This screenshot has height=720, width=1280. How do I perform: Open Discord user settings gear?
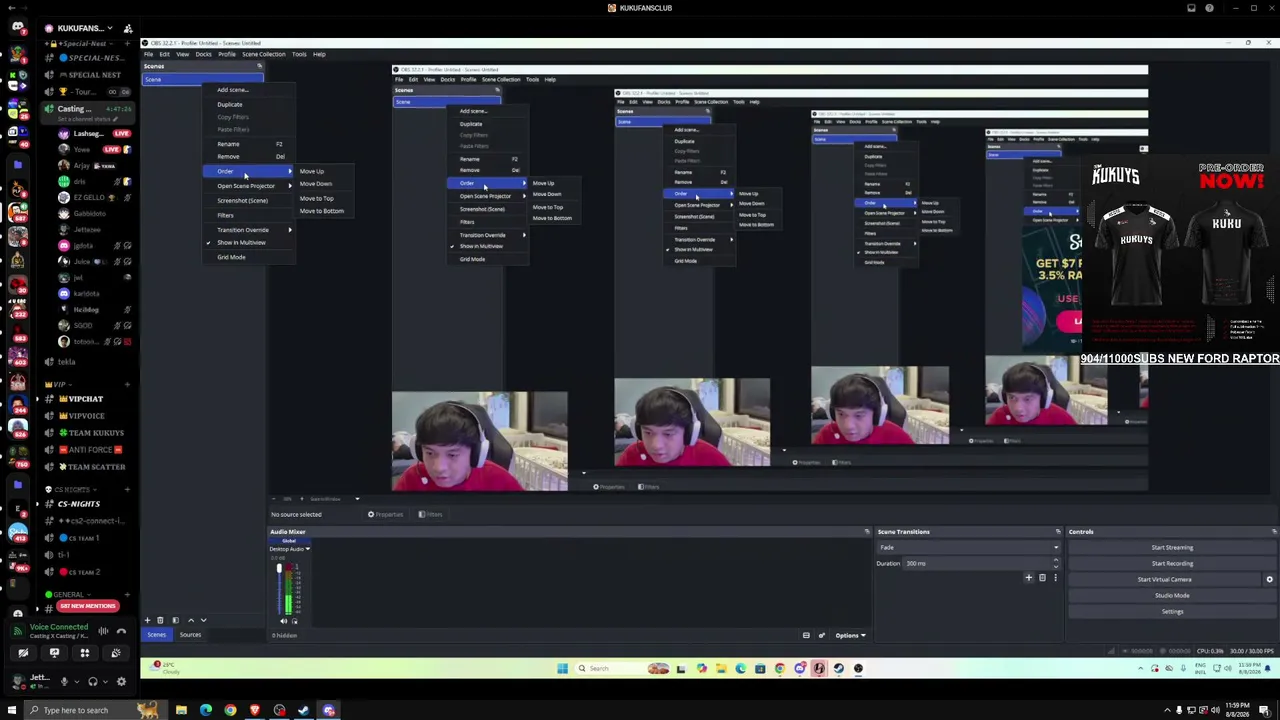[x=121, y=682]
